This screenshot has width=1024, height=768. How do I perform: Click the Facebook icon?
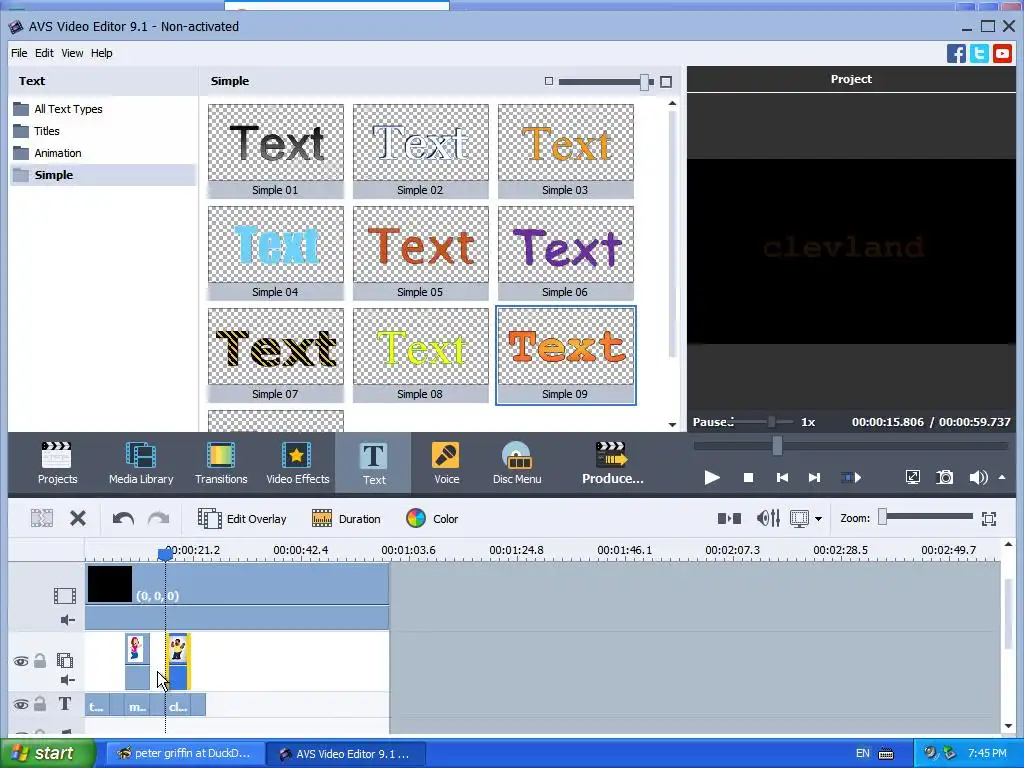pos(956,53)
